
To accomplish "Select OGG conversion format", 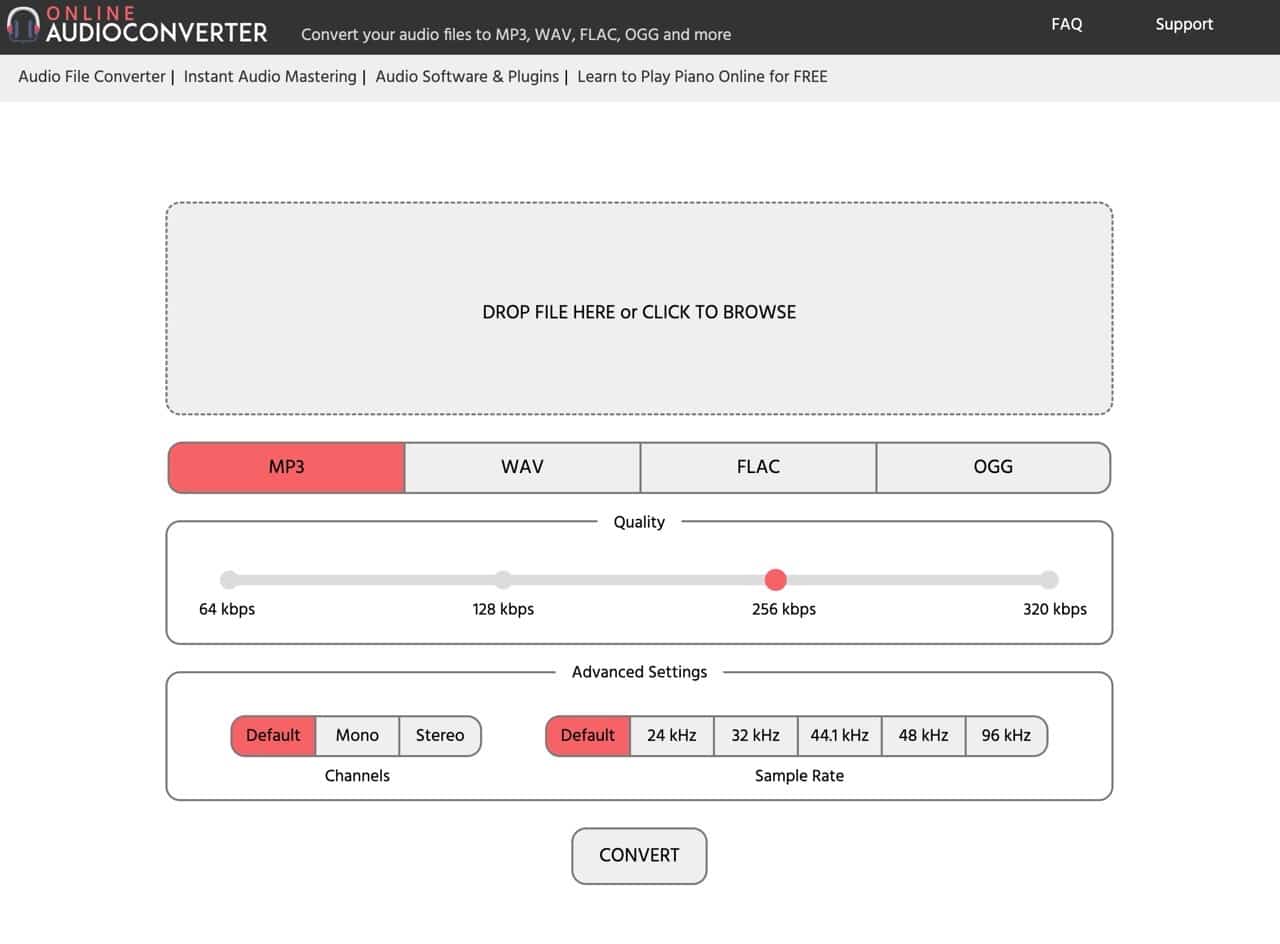I will click(x=993, y=467).
